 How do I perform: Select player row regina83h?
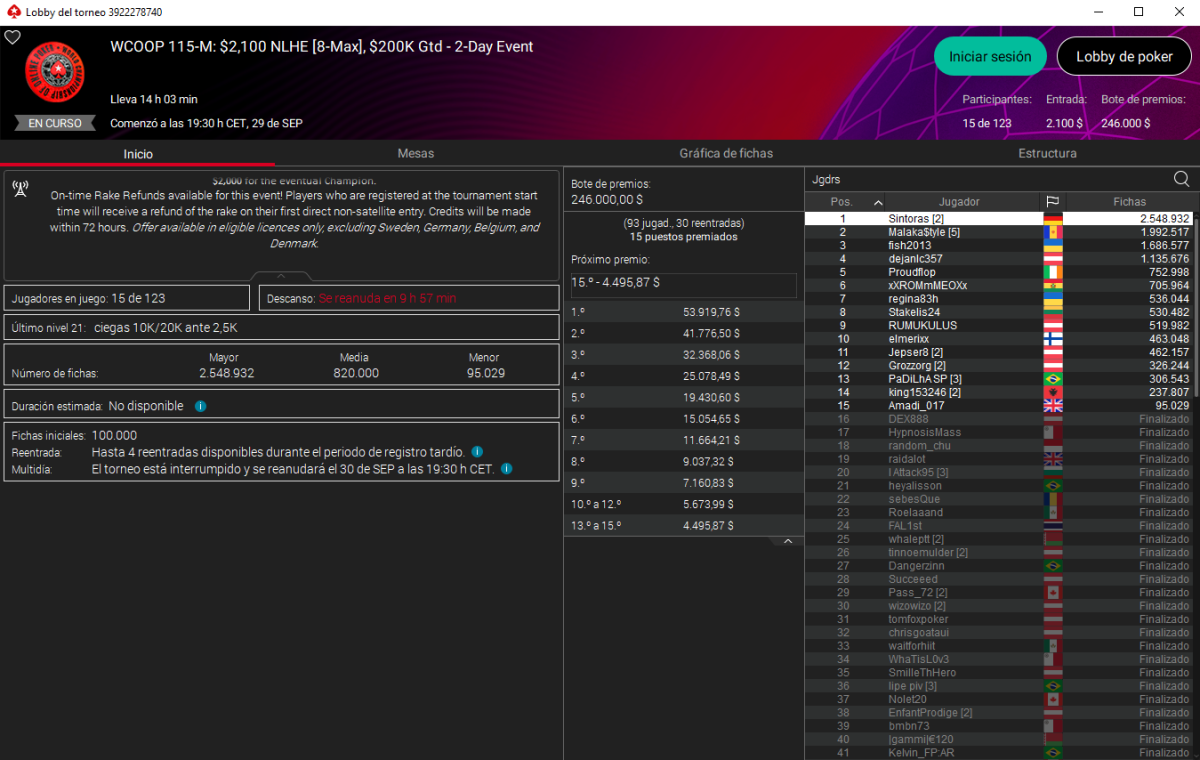999,299
